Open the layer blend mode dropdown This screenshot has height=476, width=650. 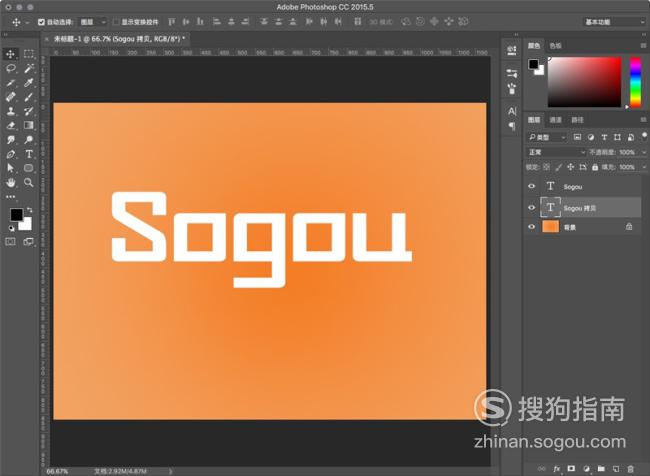click(x=556, y=152)
